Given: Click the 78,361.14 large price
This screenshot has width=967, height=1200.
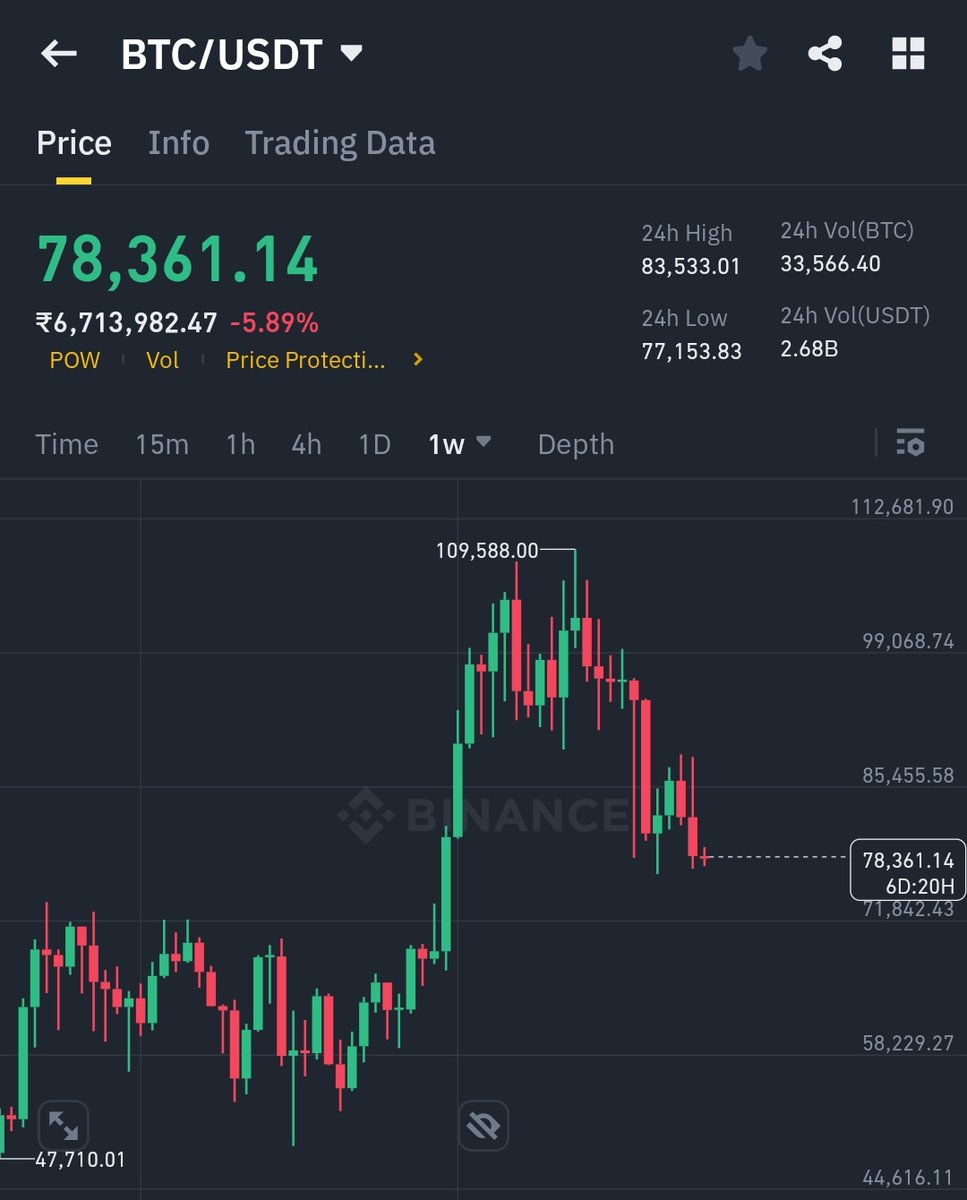Looking at the screenshot, I should click(177, 260).
